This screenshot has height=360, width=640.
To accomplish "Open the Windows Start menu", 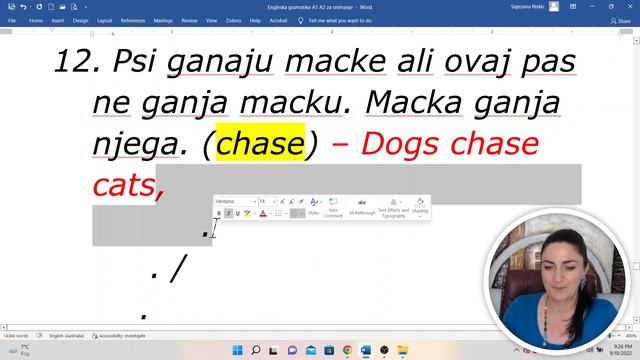I will (x=238, y=350).
